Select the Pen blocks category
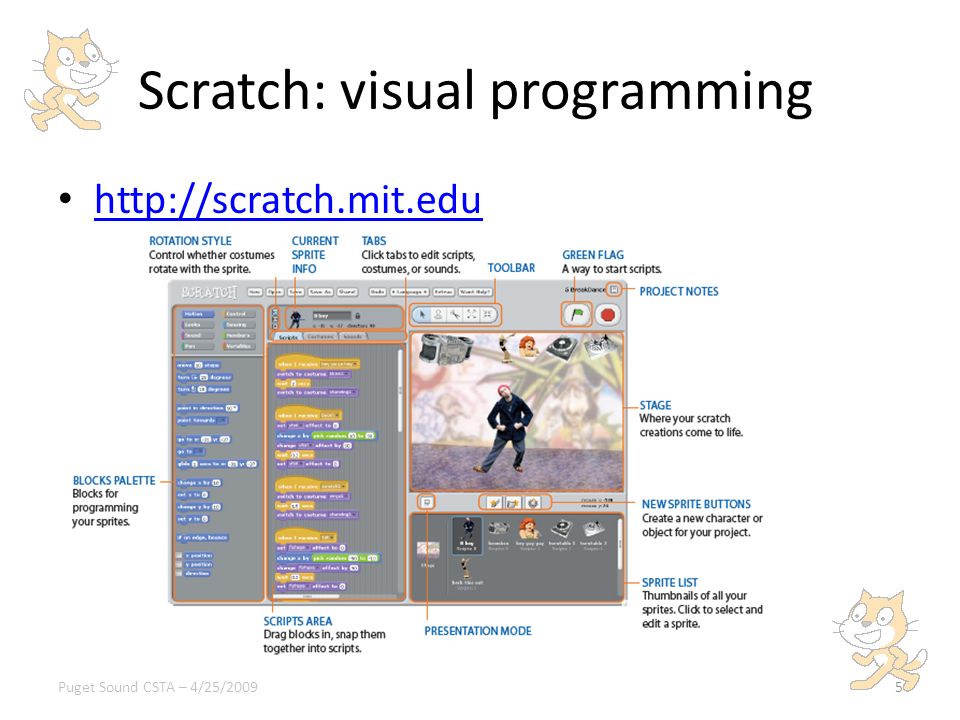 (x=198, y=347)
